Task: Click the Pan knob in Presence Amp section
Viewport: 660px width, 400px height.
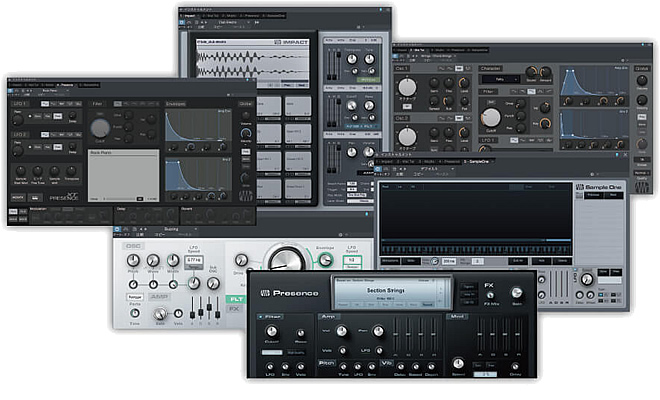Action: 378,331
